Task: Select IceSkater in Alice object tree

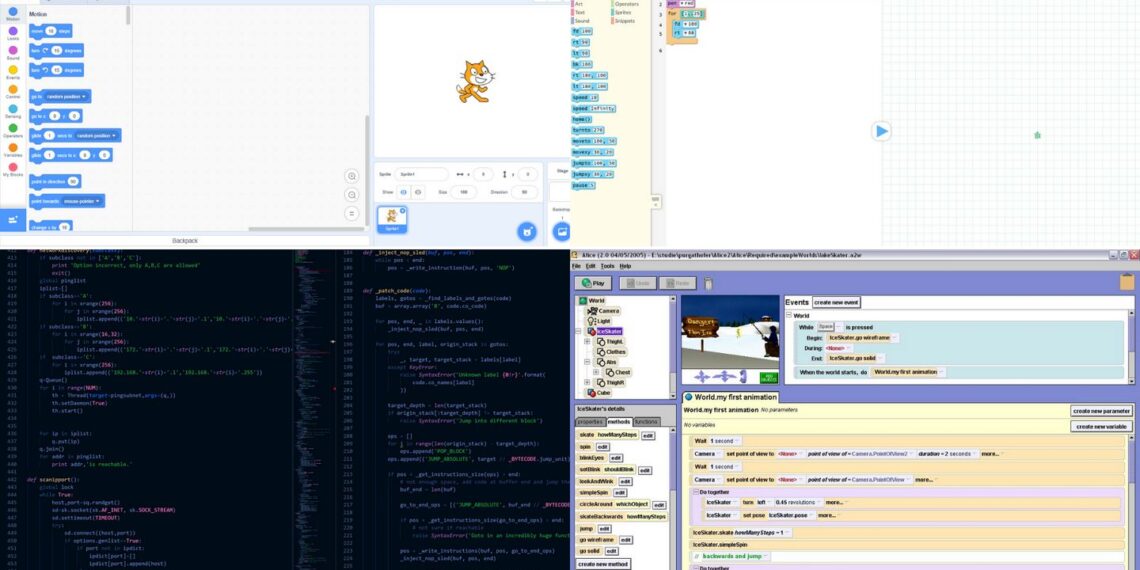Action: (604, 331)
